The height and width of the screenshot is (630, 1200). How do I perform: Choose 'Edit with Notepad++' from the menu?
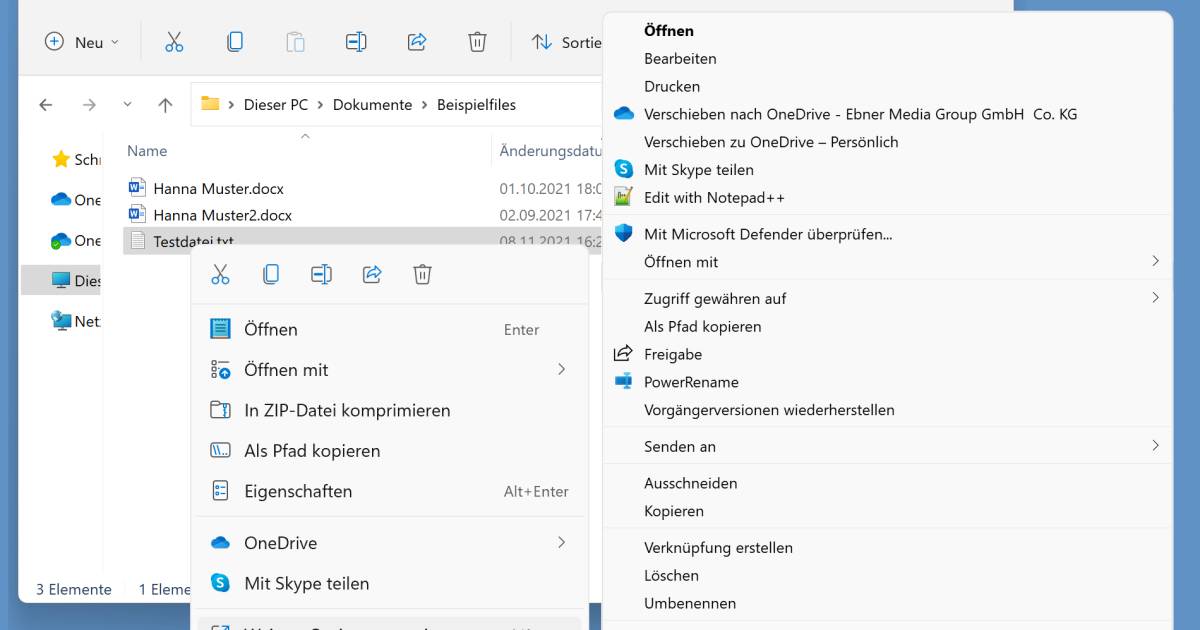pyautogui.click(x=714, y=198)
